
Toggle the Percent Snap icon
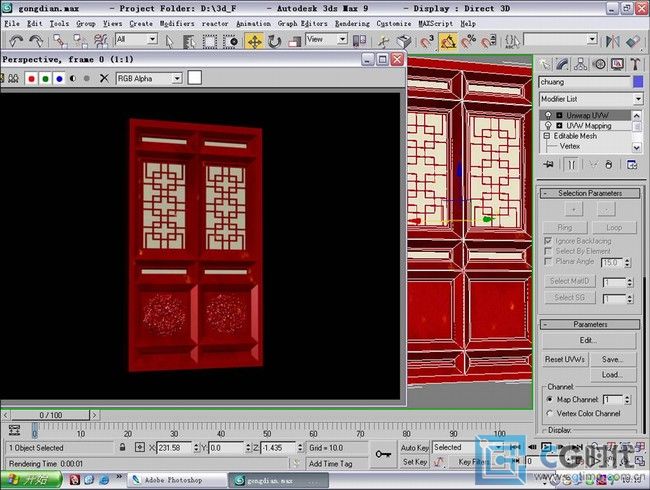468,41
